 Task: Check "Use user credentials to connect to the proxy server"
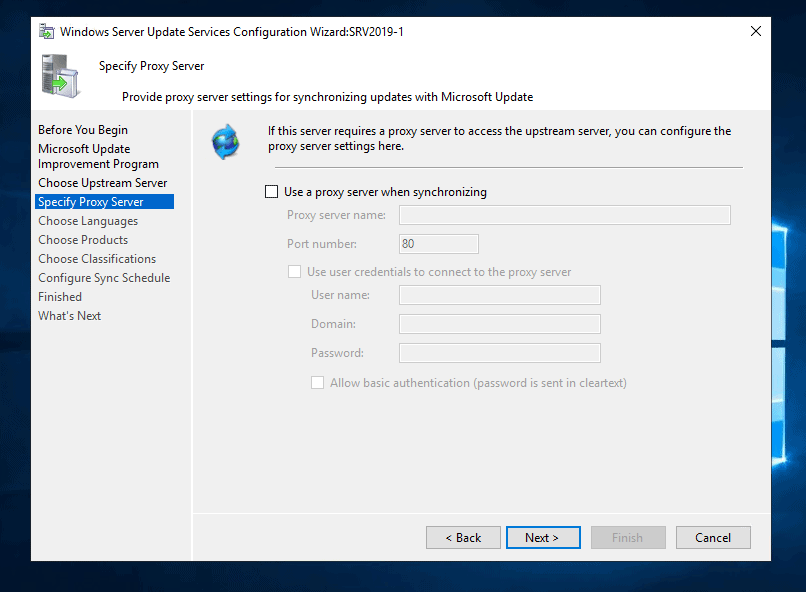(x=294, y=271)
